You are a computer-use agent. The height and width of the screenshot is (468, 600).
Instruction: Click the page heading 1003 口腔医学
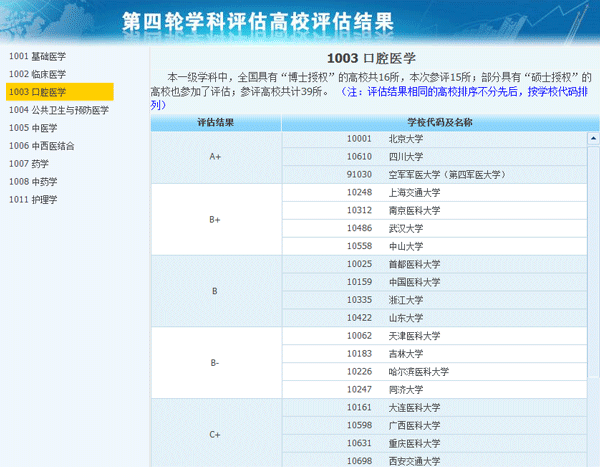point(371,58)
